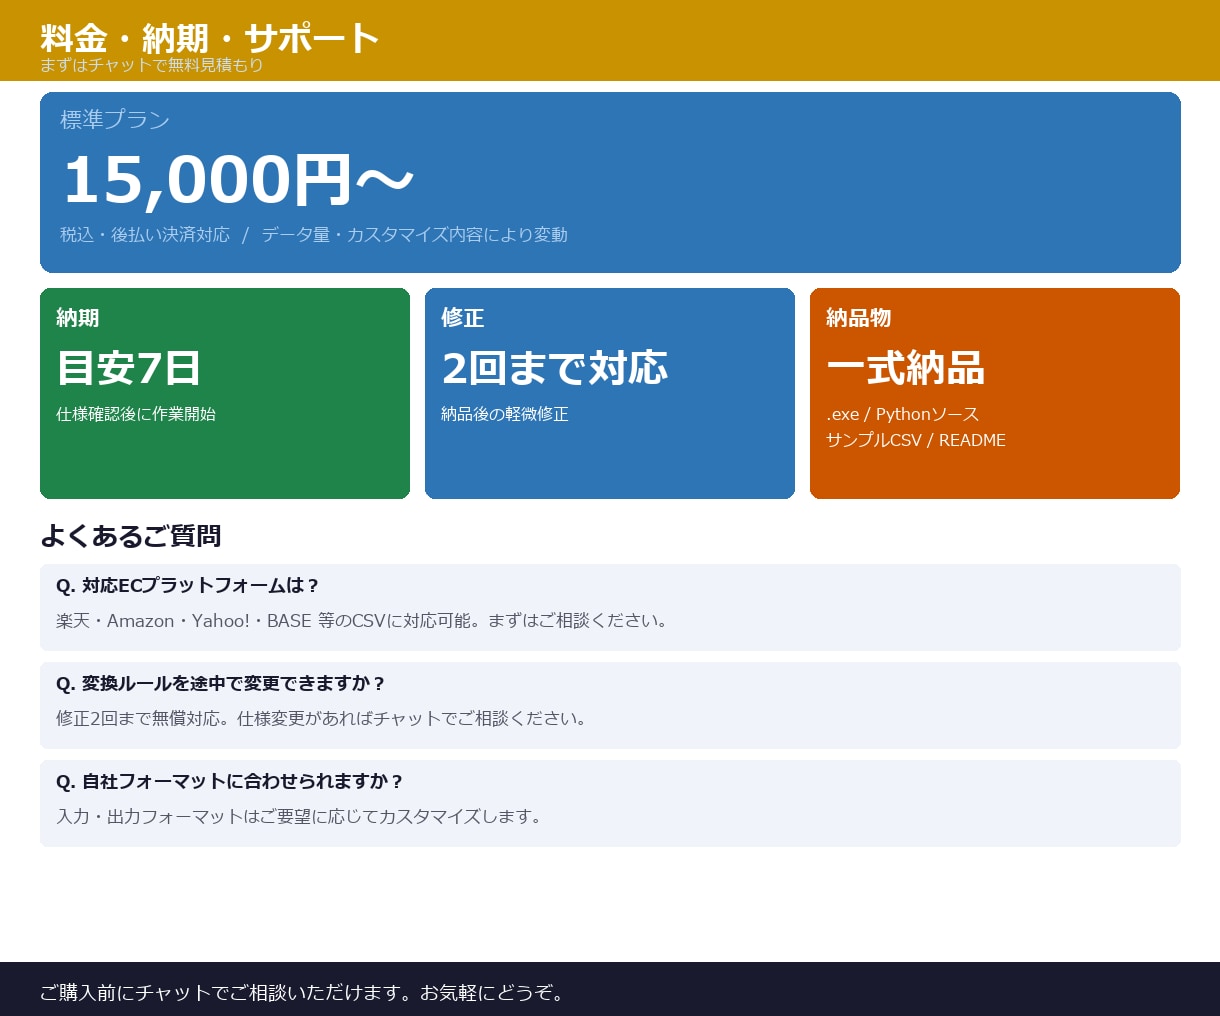Click the answer 修正2回まで無償対応
This screenshot has width=1220, height=1016.
[x=322, y=719]
